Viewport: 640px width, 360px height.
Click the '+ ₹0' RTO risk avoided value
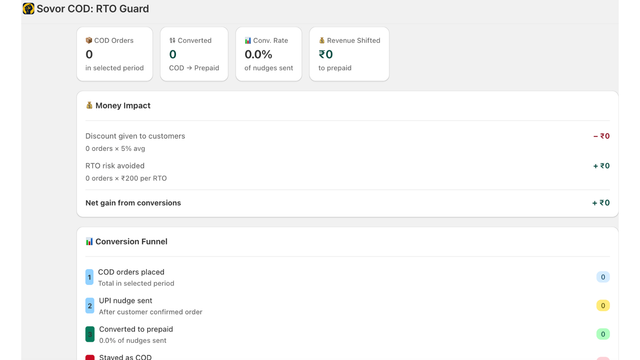click(x=601, y=166)
